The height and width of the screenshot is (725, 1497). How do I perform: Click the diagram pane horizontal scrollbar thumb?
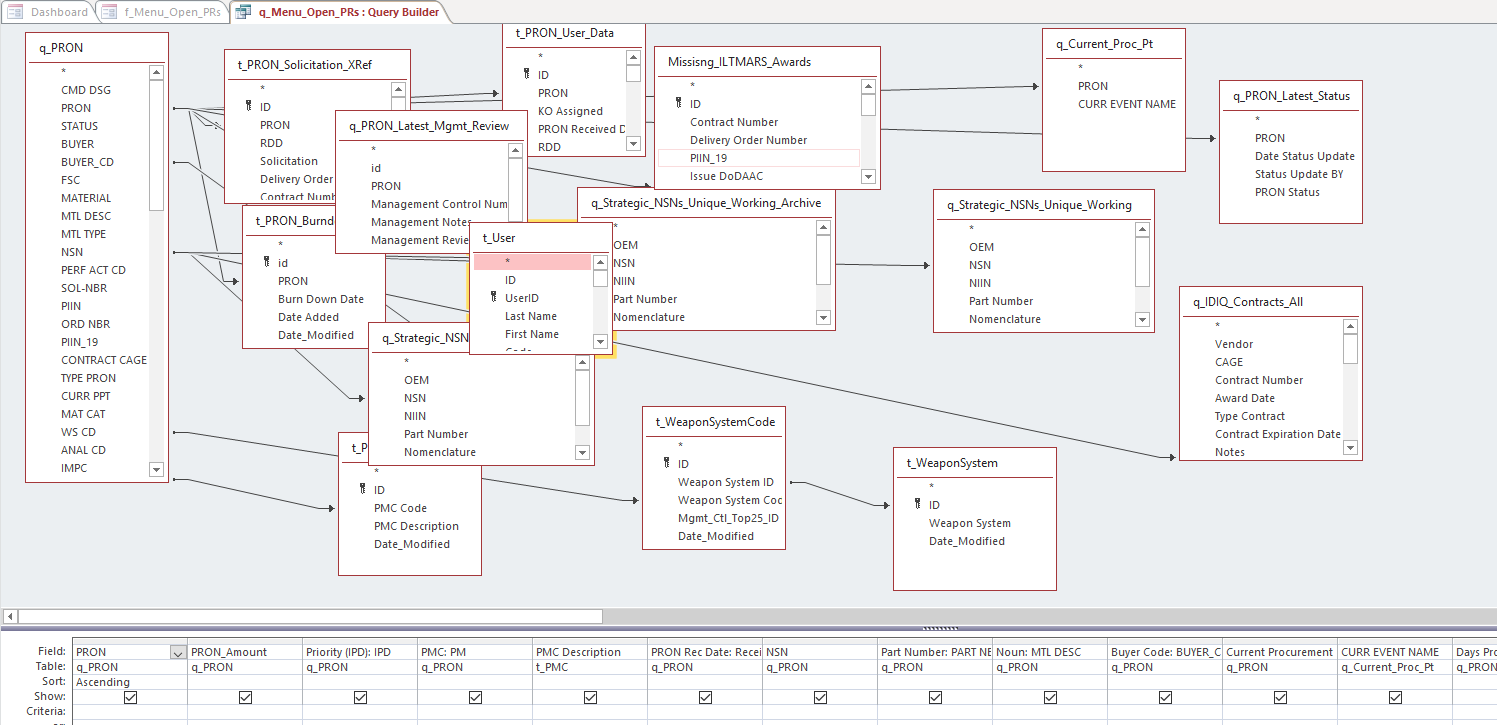310,616
